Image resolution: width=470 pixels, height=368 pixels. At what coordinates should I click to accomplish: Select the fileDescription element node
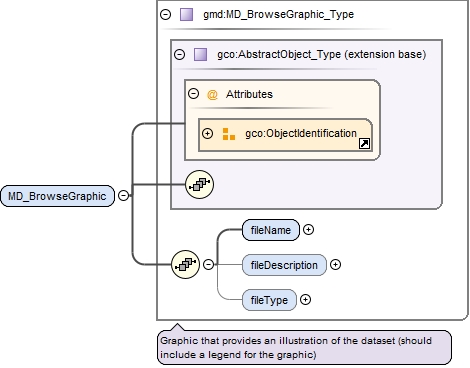[x=284, y=265]
